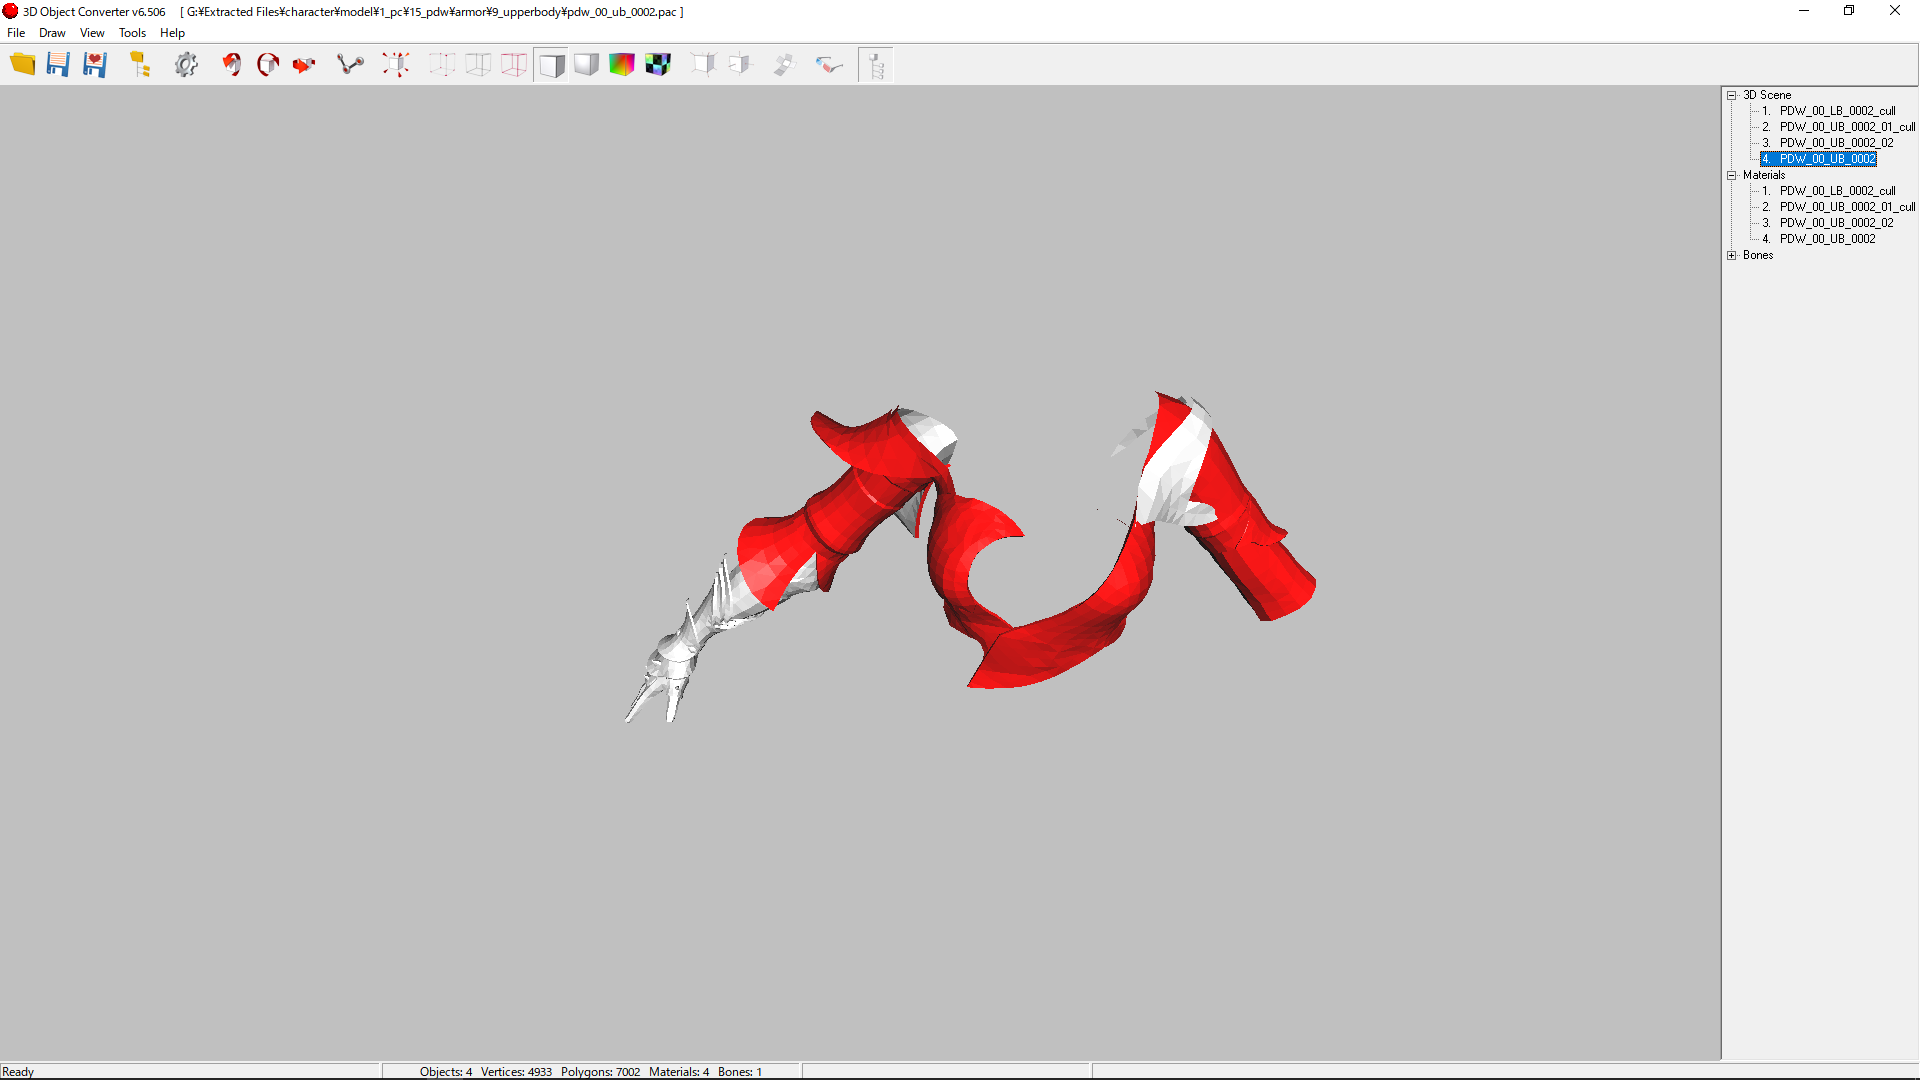Viewport: 1920px width, 1080px height.
Task: Select material 3 PDW_00_UB_0002_02
Action: point(1836,223)
